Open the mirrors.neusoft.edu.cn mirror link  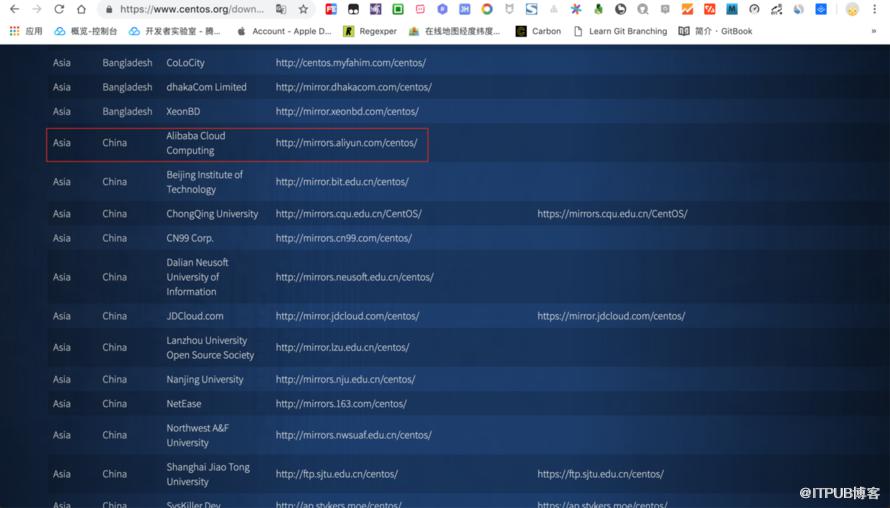[355, 278]
